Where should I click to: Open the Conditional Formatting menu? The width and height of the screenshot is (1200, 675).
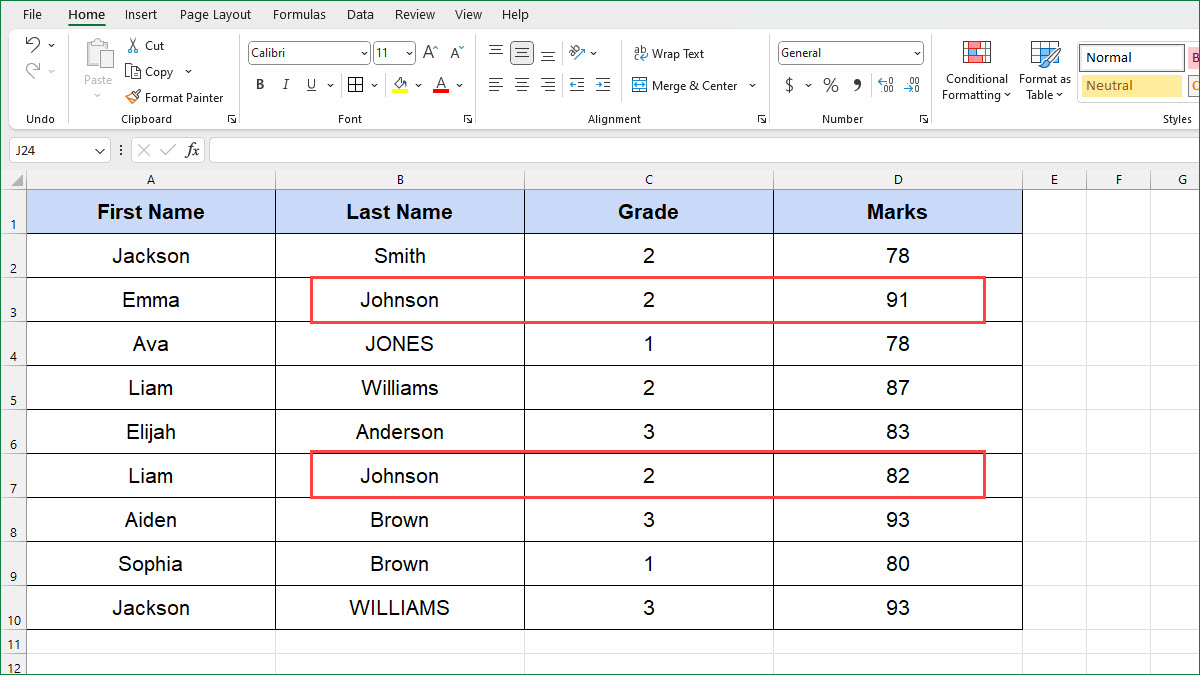(975, 70)
